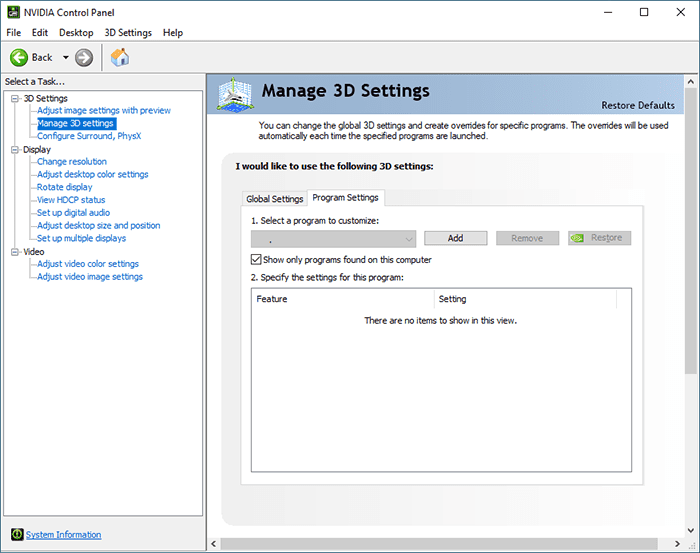This screenshot has width=700, height=553.
Task: Click the Back button label
Action: click(42, 58)
